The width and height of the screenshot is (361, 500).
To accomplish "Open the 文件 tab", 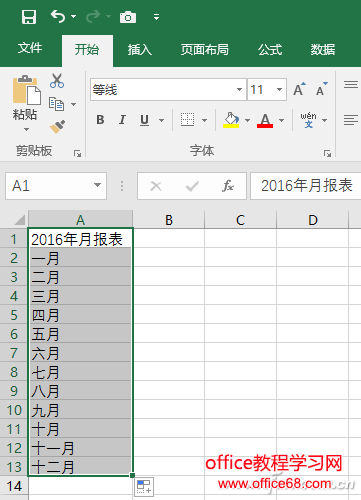I will tap(30, 49).
